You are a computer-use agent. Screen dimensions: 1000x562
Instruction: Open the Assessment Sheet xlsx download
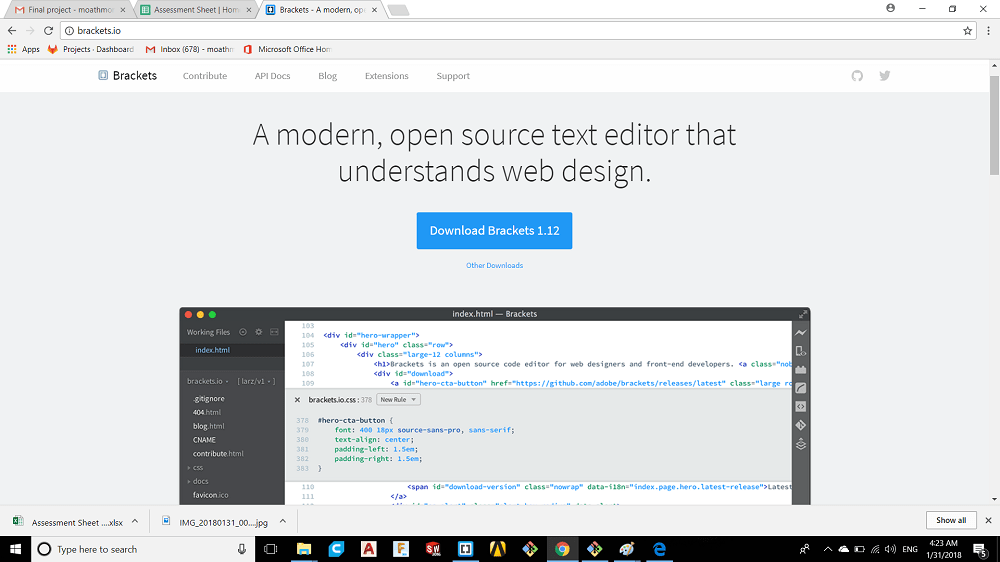click(x=69, y=522)
